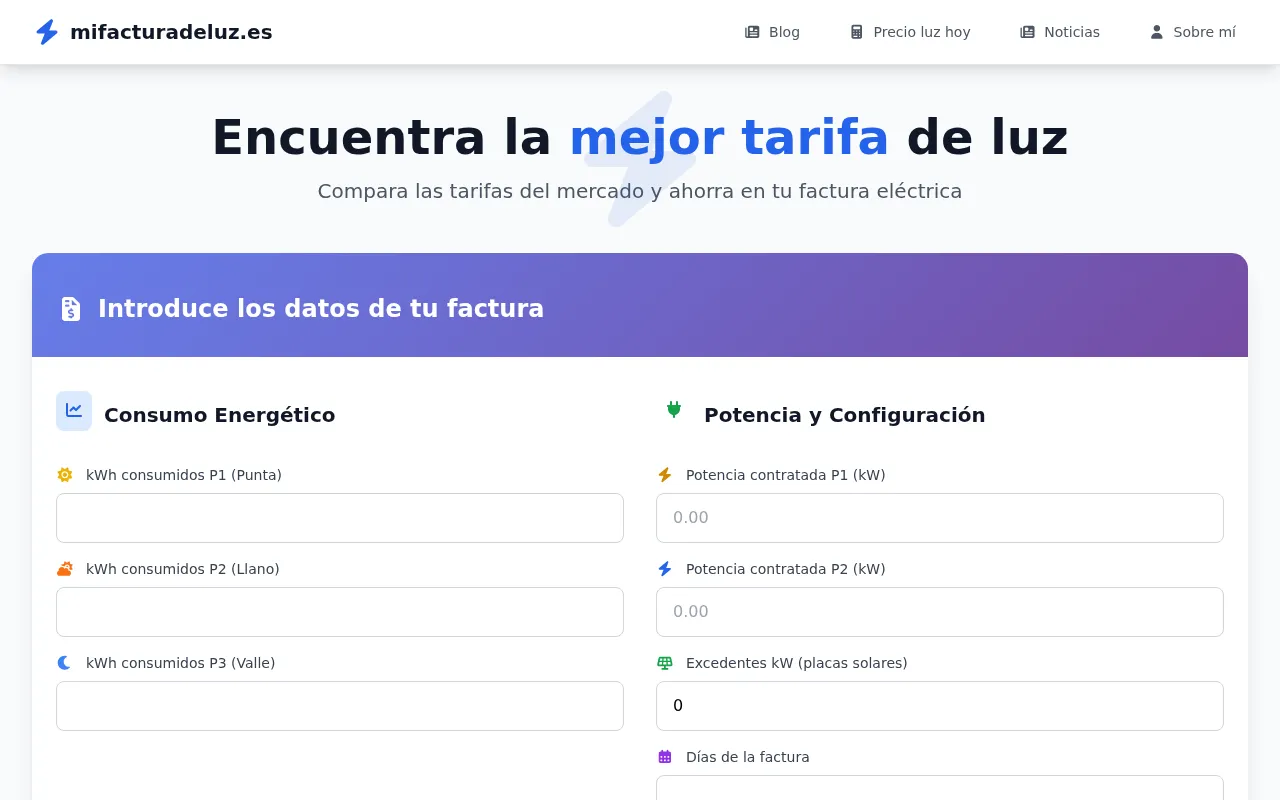Click the invoice icon in the form header
This screenshot has height=800, width=1280.
(x=71, y=309)
